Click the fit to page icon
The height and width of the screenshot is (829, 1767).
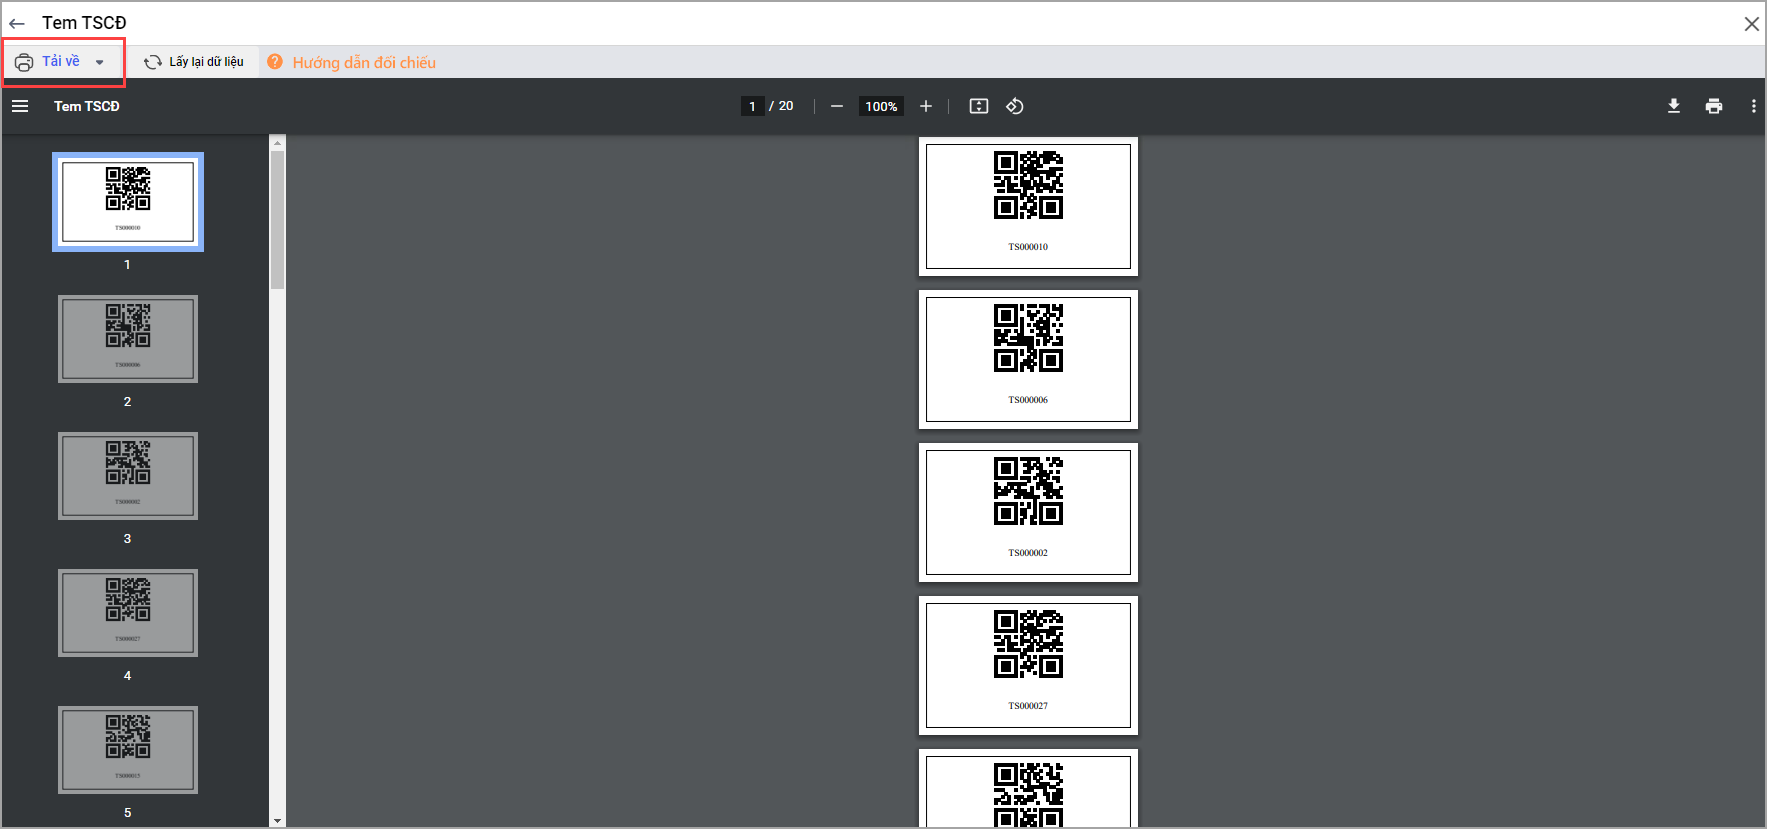click(979, 106)
